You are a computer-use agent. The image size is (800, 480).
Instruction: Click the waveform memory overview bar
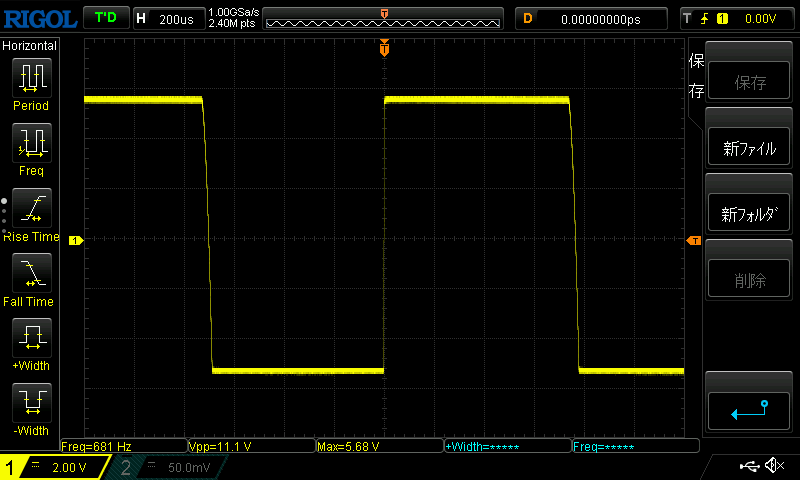pos(383,19)
